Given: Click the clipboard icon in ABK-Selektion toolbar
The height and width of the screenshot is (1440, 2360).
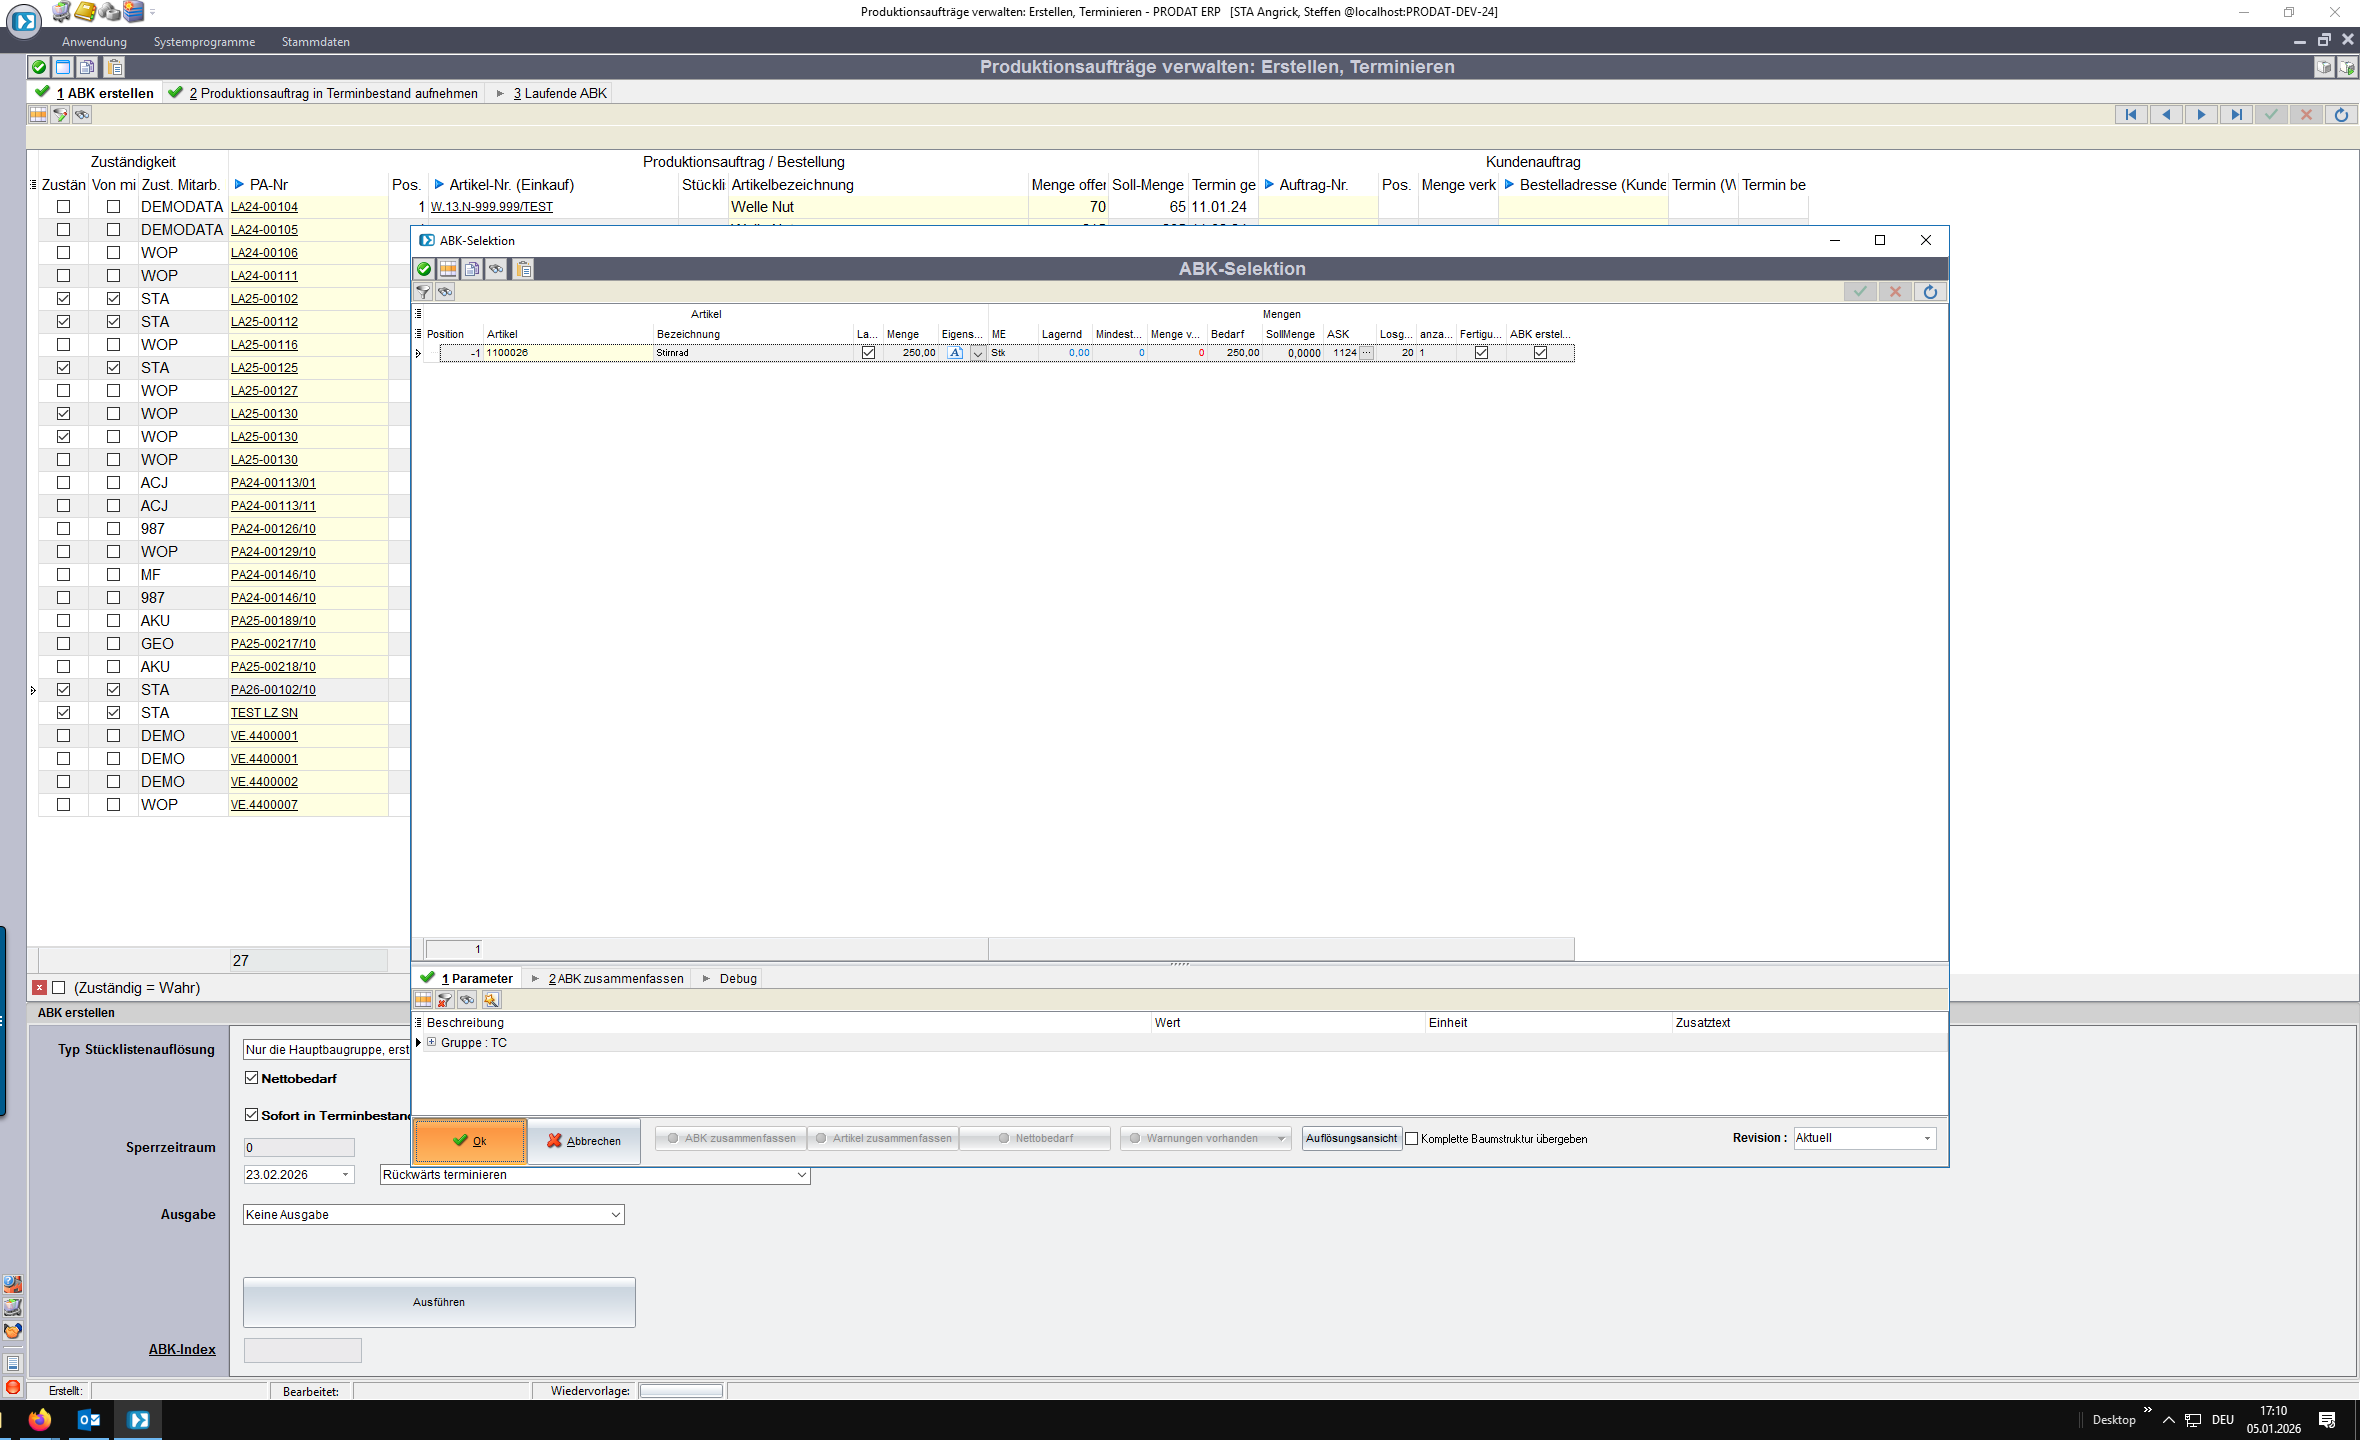Looking at the screenshot, I should tap(524, 269).
